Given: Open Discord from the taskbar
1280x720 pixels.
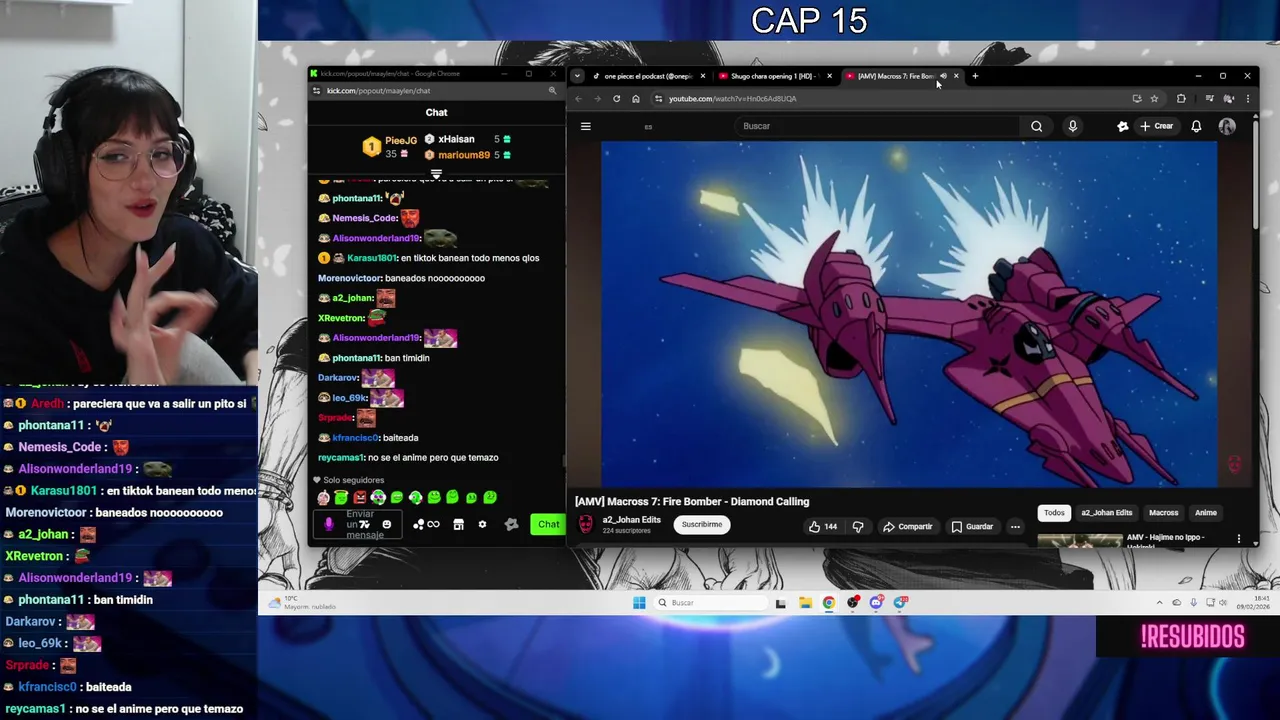Looking at the screenshot, I should click(877, 602).
